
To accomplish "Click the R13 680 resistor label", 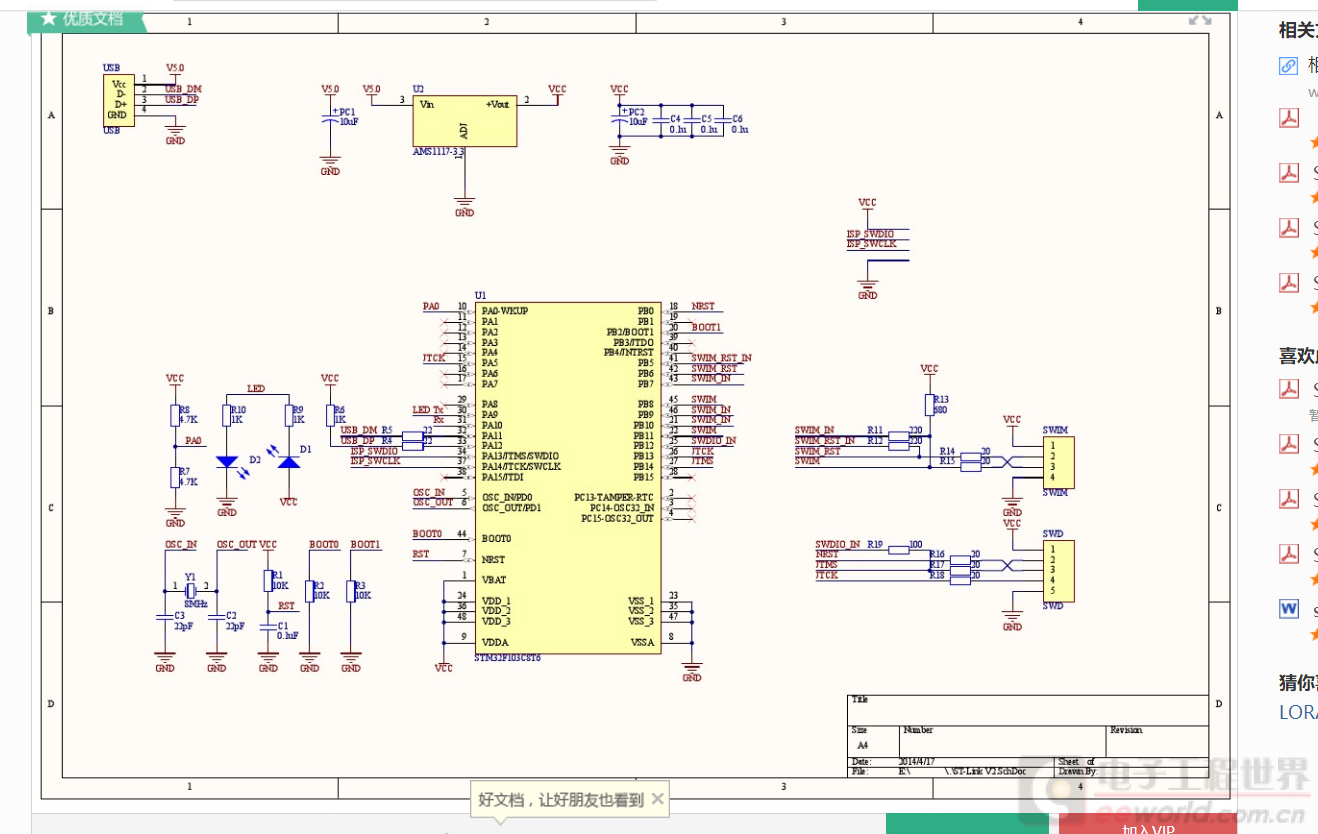I will coord(940,404).
